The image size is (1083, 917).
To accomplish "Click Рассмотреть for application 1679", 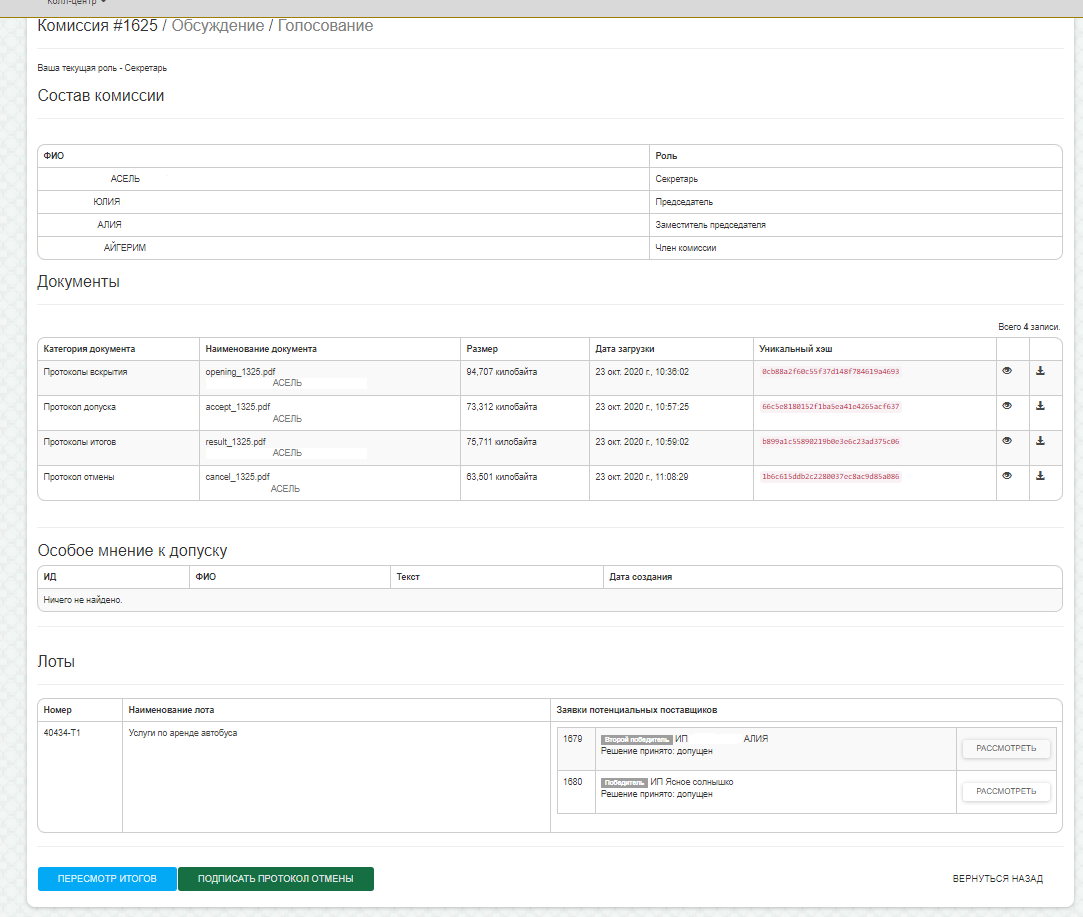I will [x=1006, y=749].
